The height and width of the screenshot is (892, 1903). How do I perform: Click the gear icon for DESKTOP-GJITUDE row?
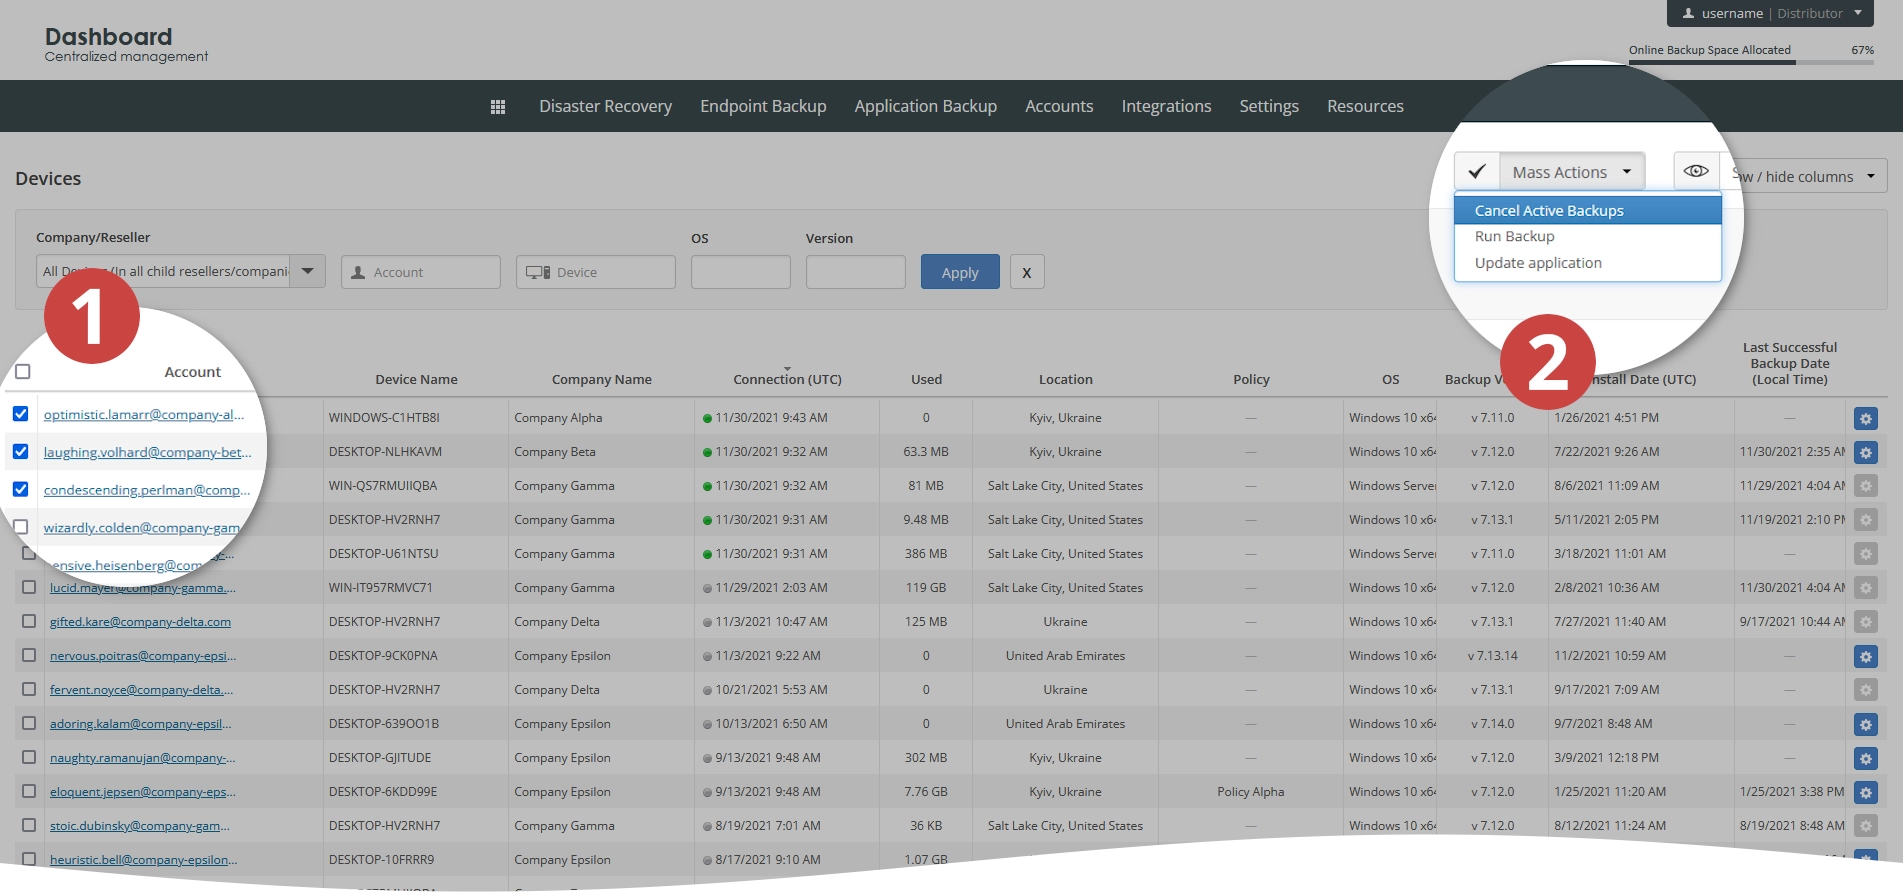pyautogui.click(x=1865, y=759)
